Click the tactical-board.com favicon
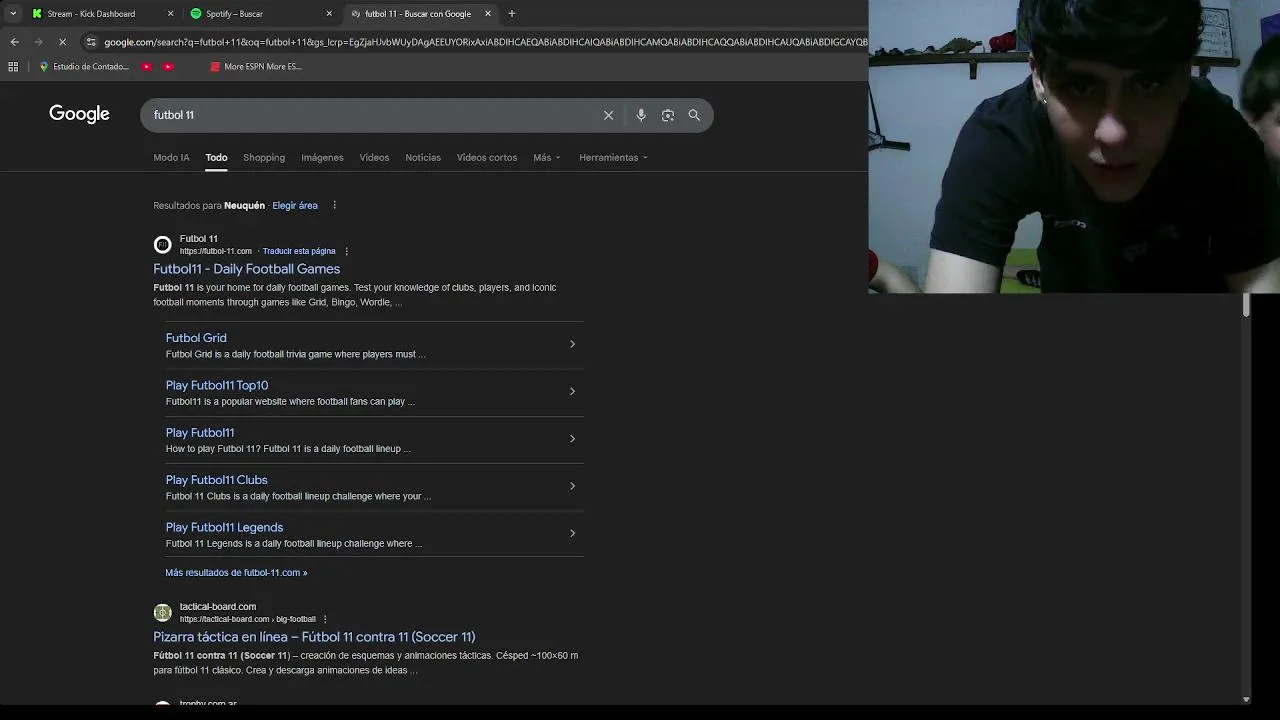1280x720 pixels. coord(162,613)
